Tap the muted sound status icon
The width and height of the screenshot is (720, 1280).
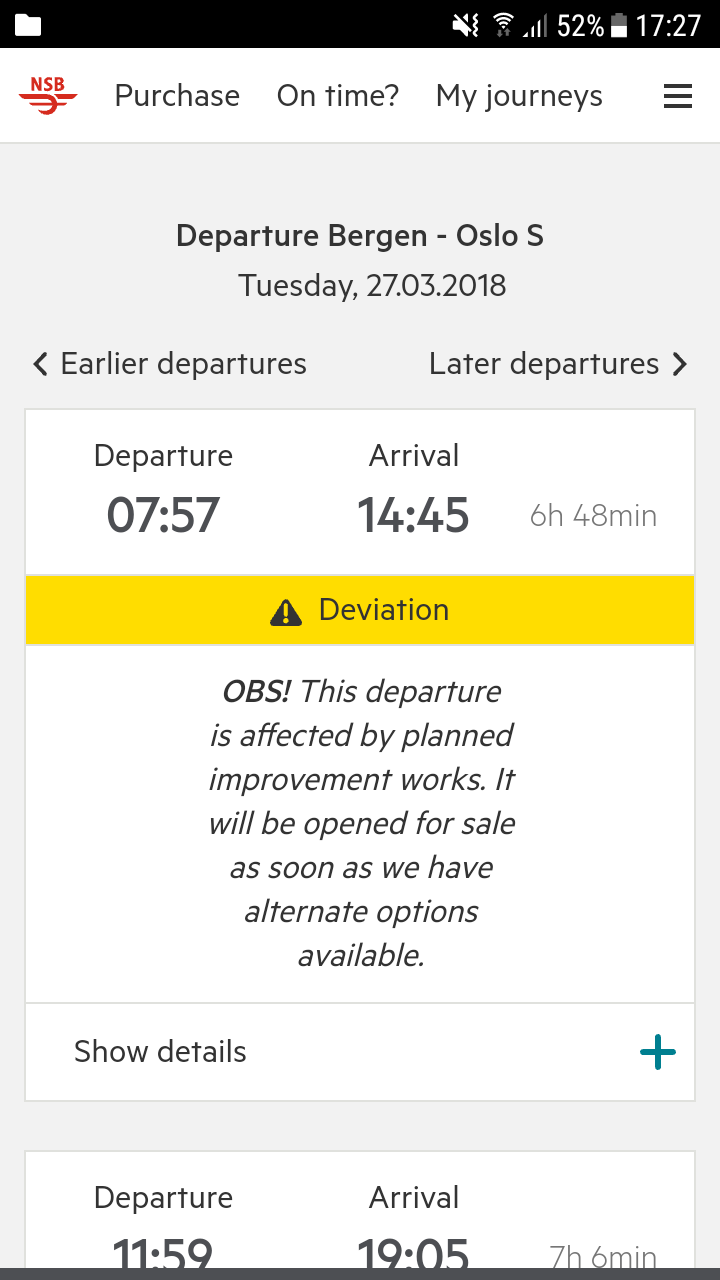(x=466, y=25)
